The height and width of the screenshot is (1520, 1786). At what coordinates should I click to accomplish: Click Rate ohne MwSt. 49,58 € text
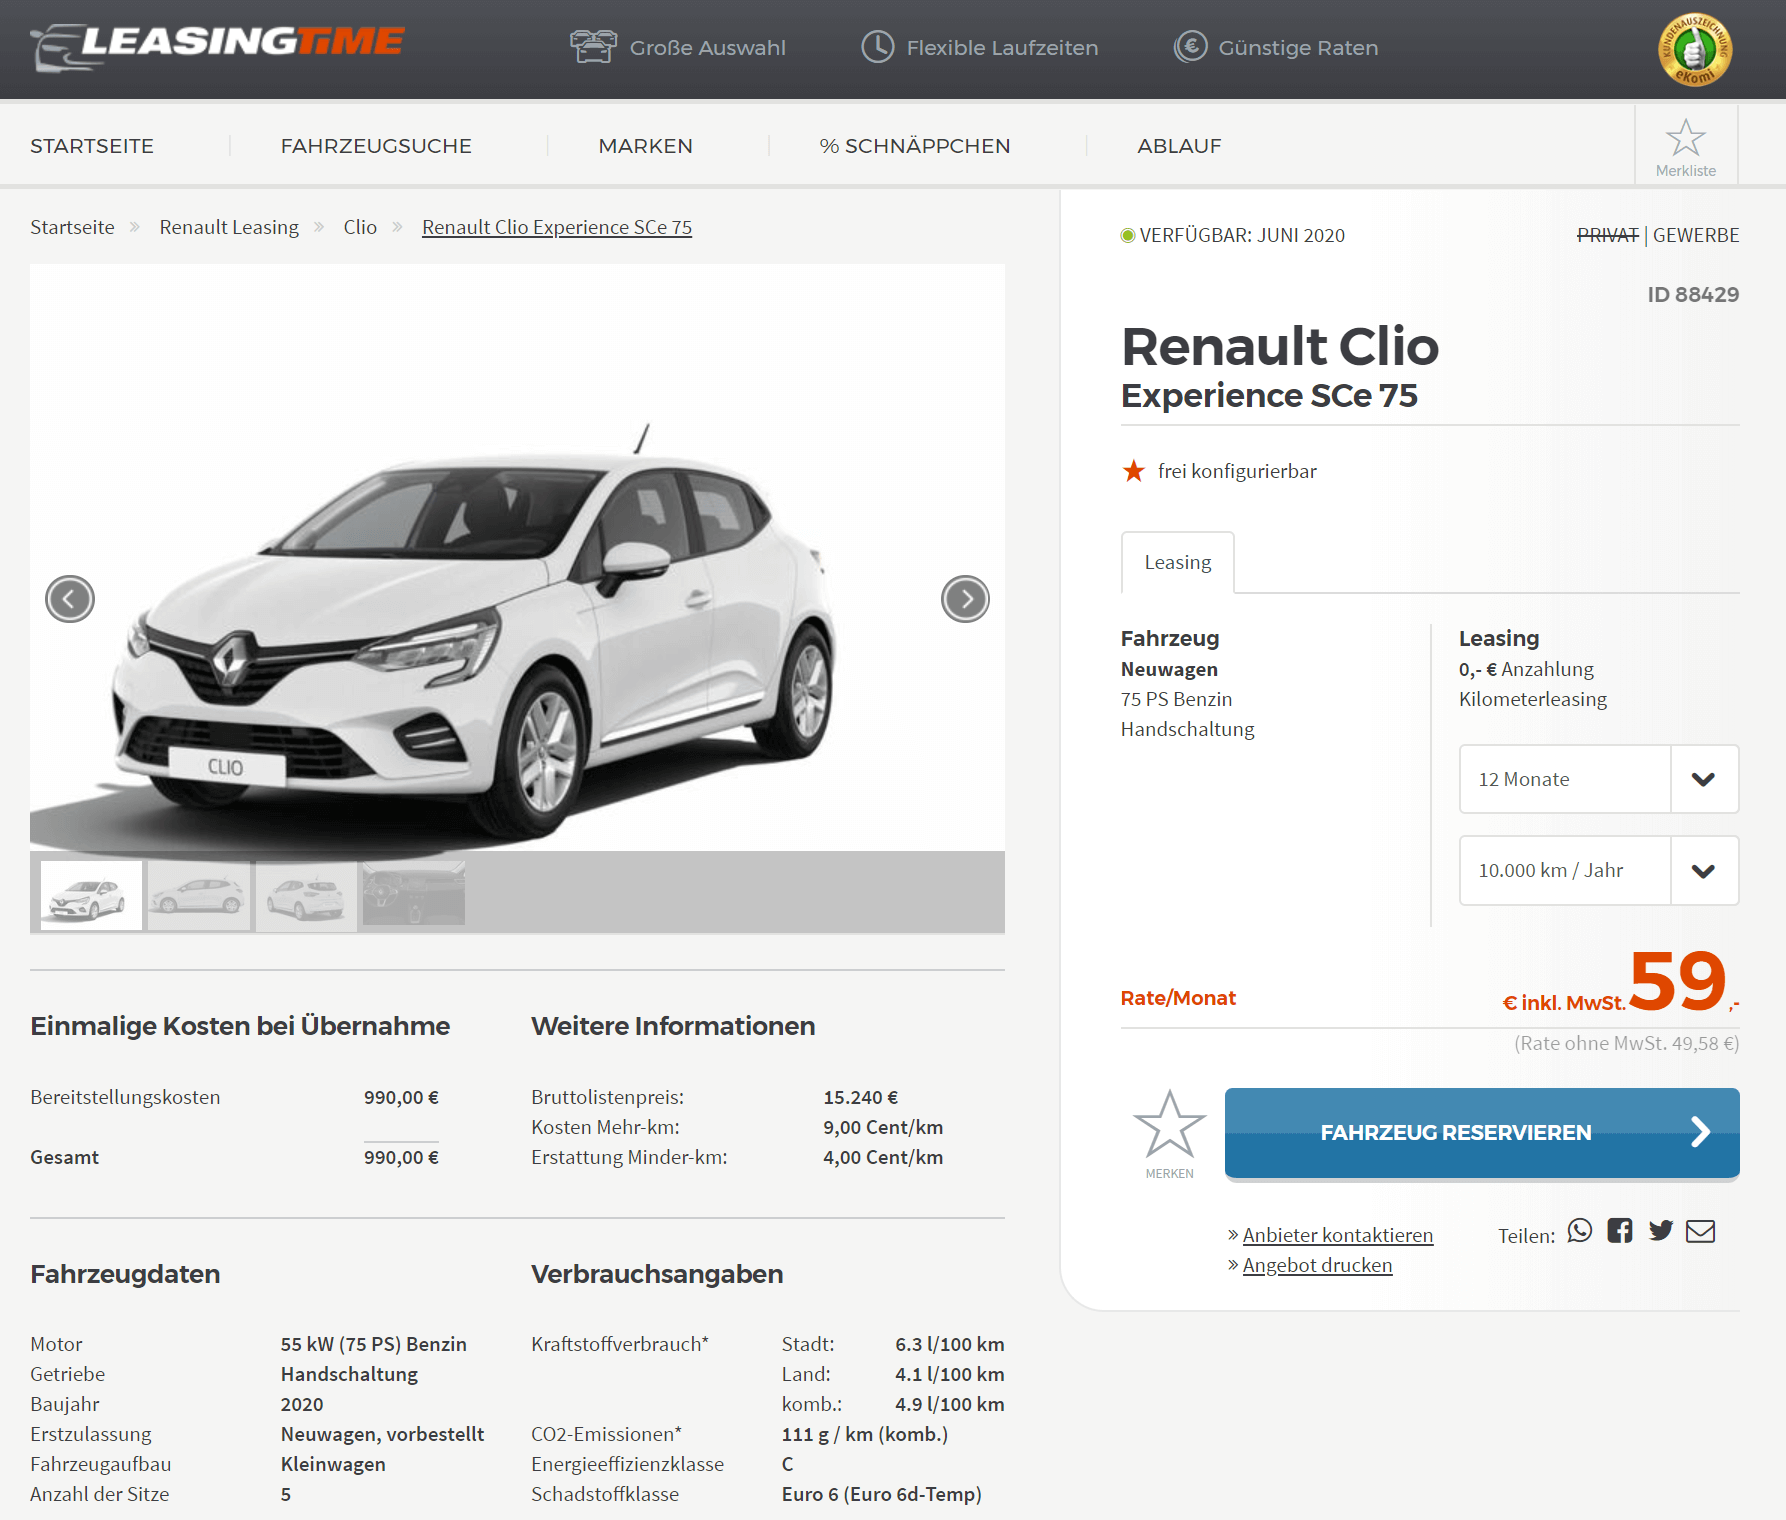1627,1043
